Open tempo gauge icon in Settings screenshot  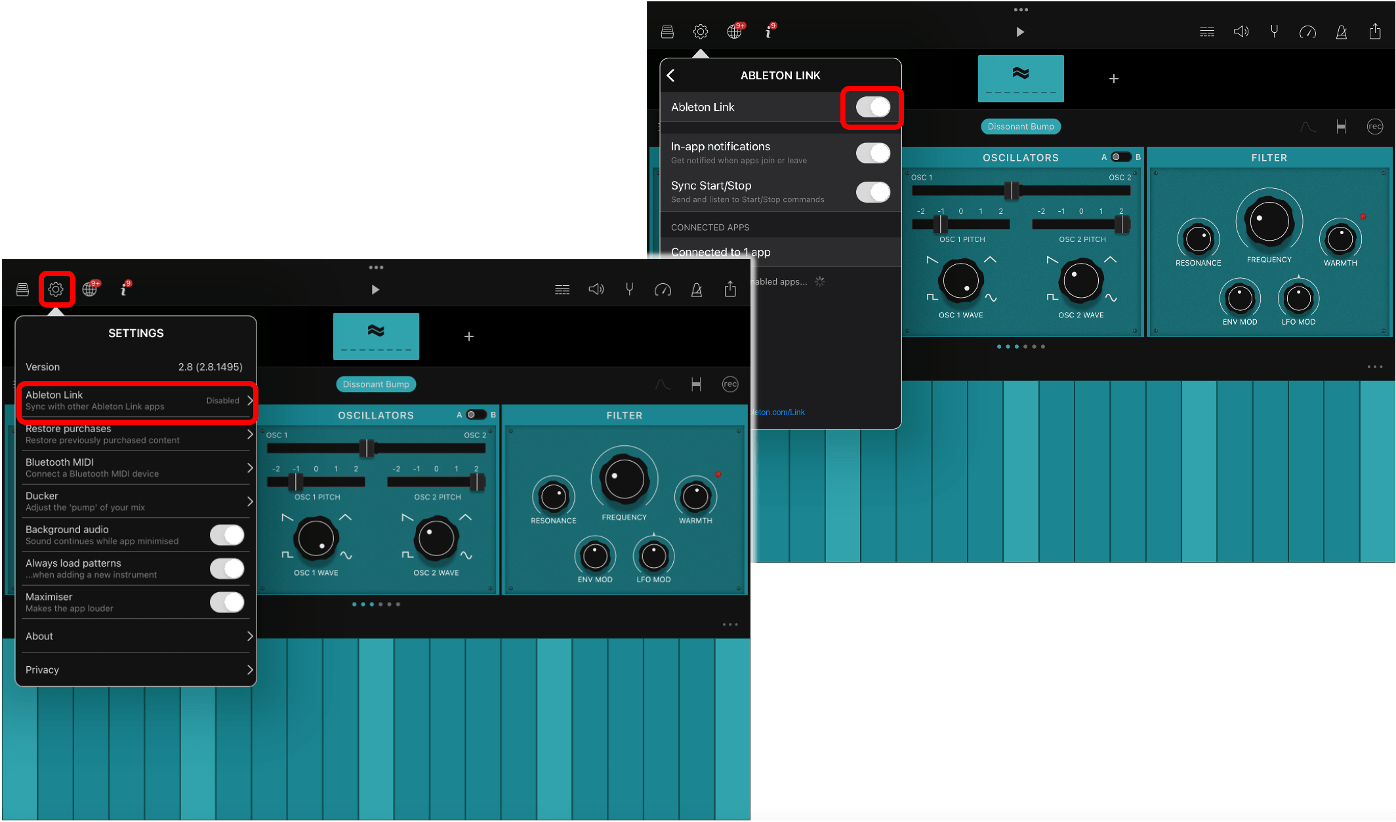(662, 290)
